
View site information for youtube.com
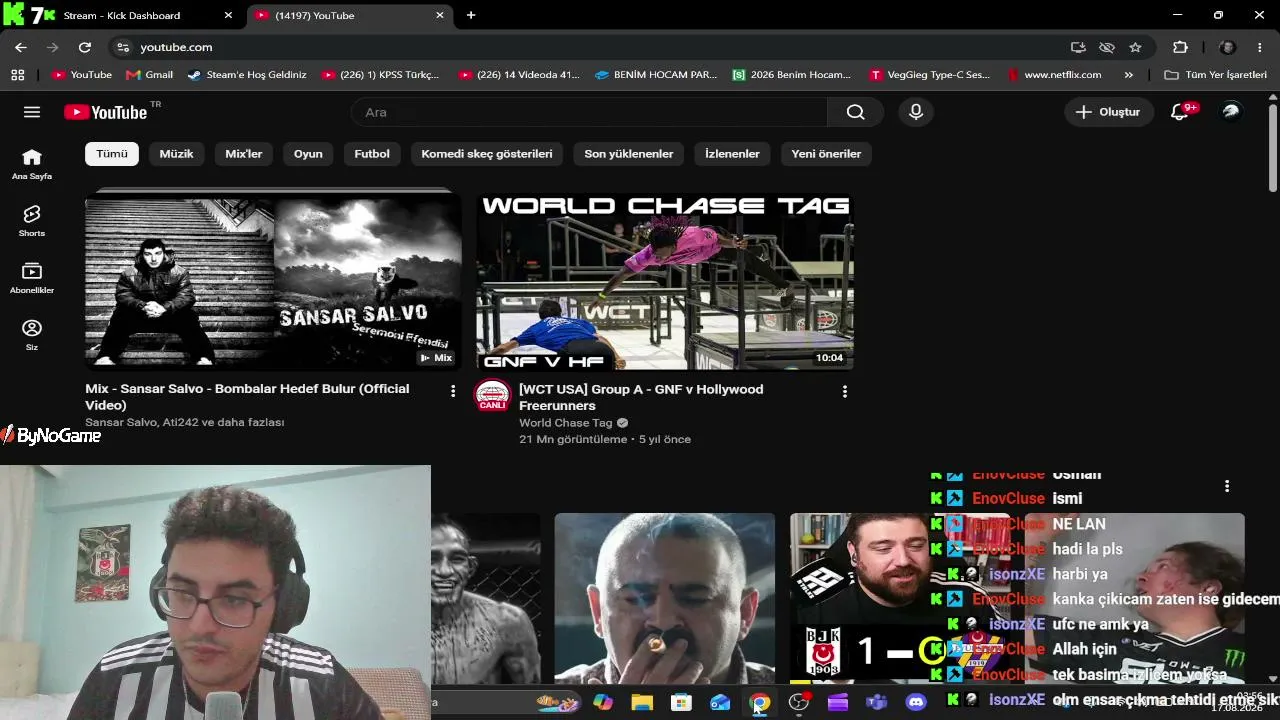[x=122, y=47]
